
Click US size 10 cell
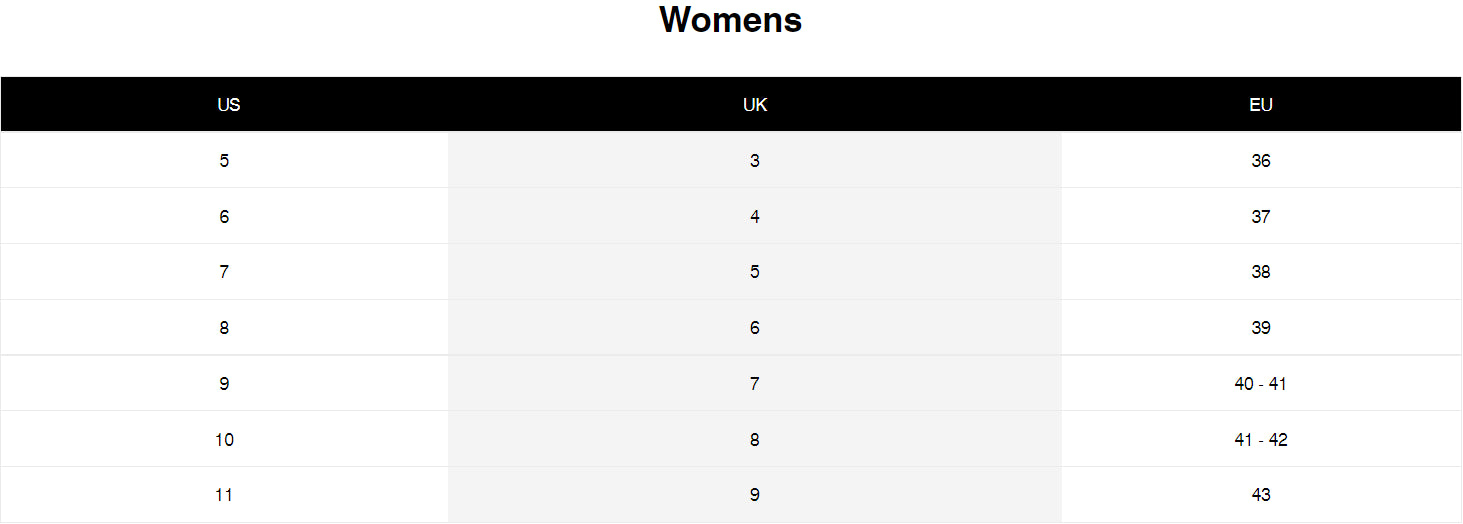pos(224,440)
